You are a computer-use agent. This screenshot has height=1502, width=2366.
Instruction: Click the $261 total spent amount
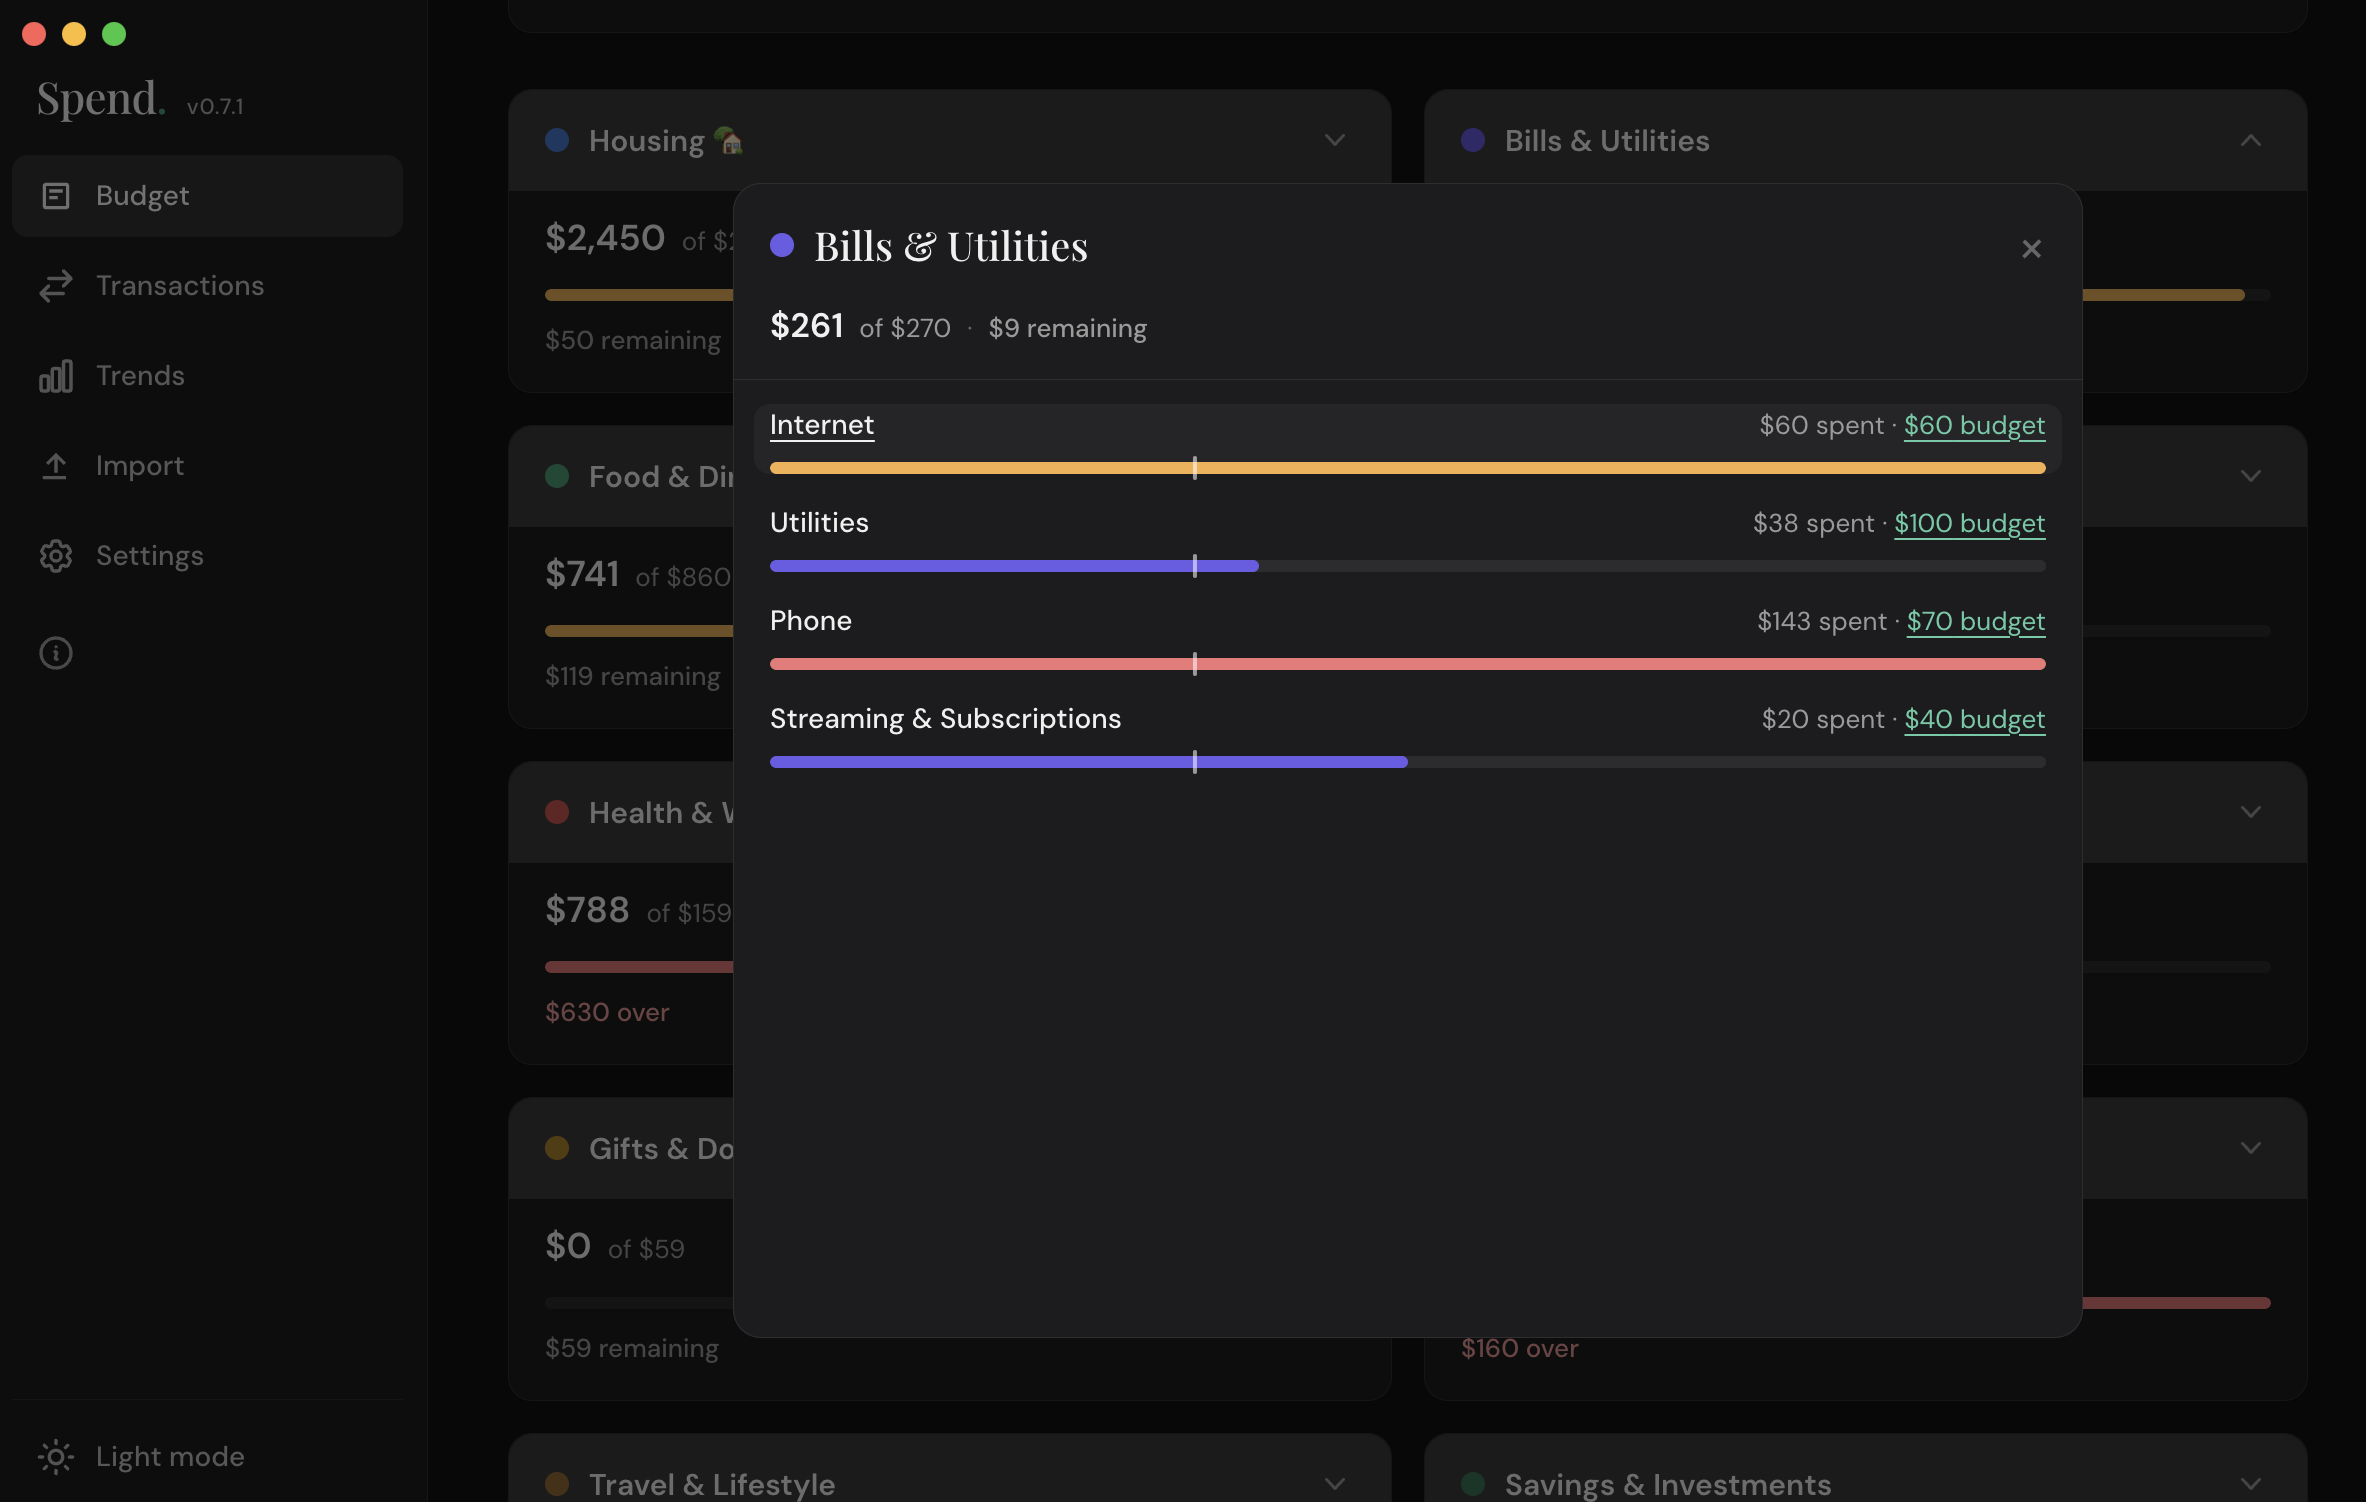tap(807, 326)
